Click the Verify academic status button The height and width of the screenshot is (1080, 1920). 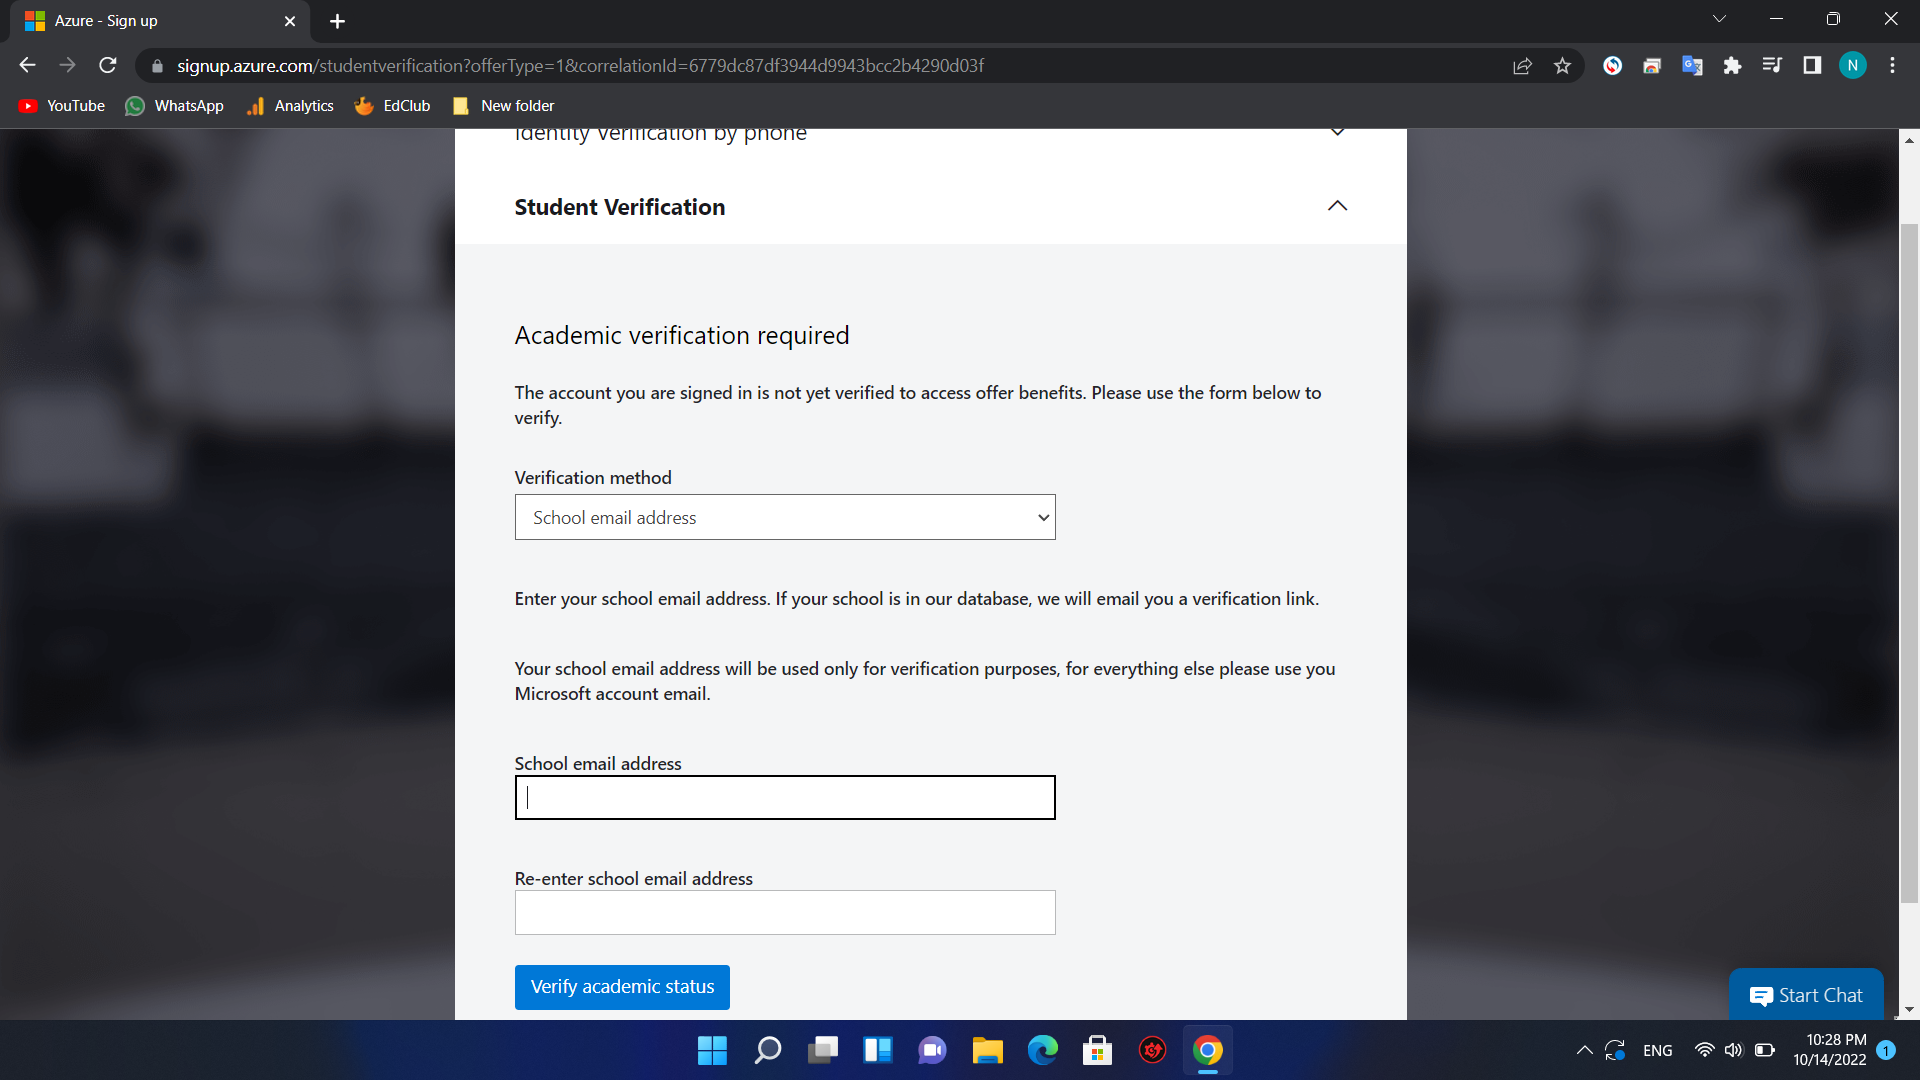click(x=622, y=987)
